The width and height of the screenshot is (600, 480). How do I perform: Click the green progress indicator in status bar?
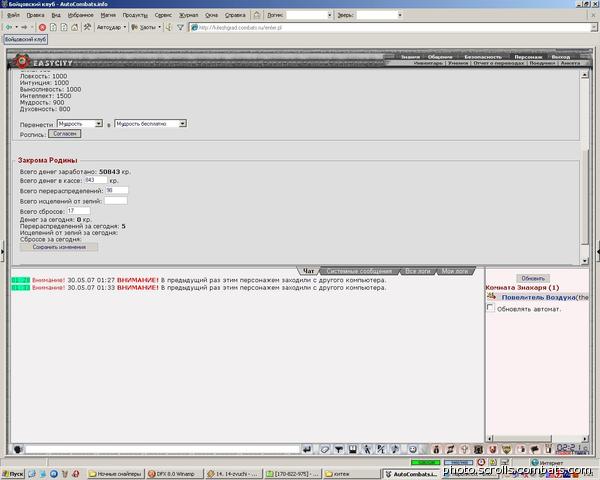click(425, 462)
